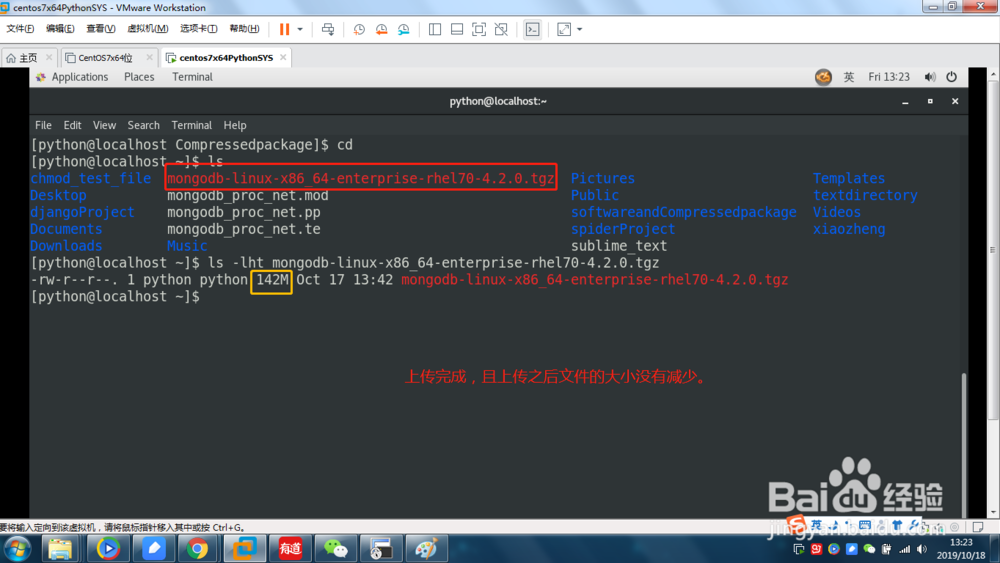This screenshot has width=1000, height=563.
Task: Minimize the python@localhost terminal window
Action: click(905, 101)
